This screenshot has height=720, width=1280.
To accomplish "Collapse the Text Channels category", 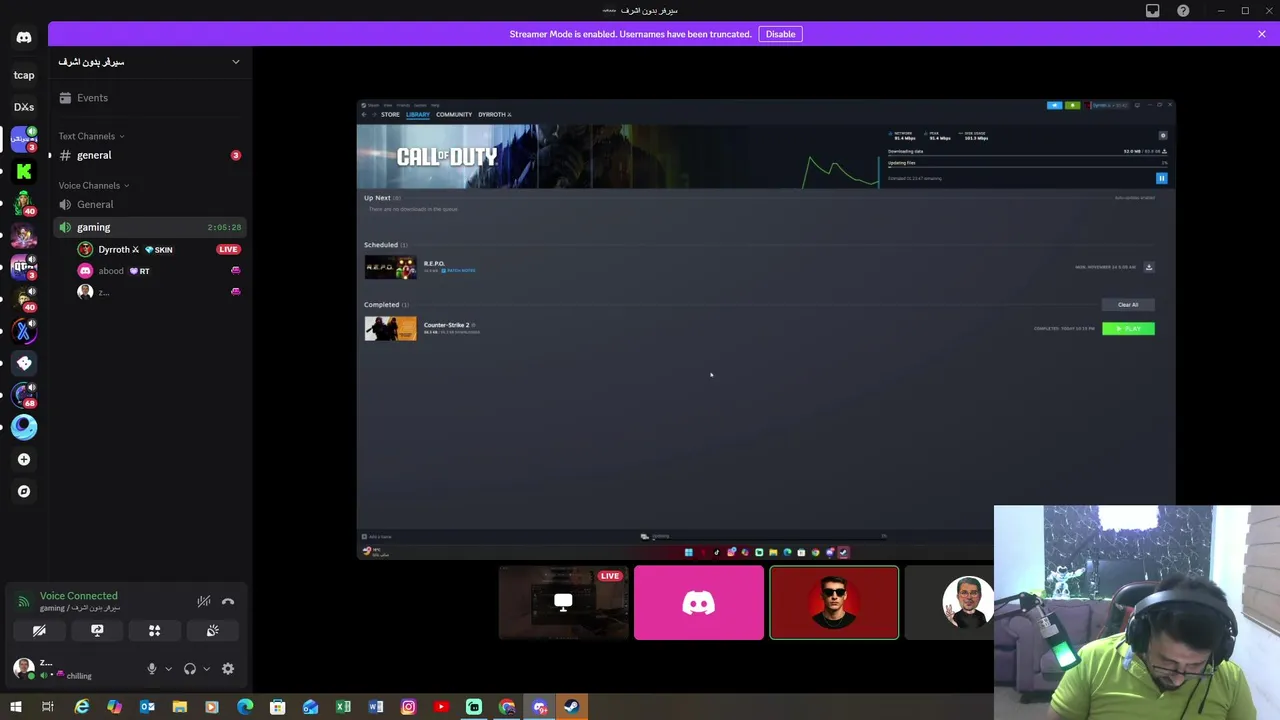I will pos(91,136).
